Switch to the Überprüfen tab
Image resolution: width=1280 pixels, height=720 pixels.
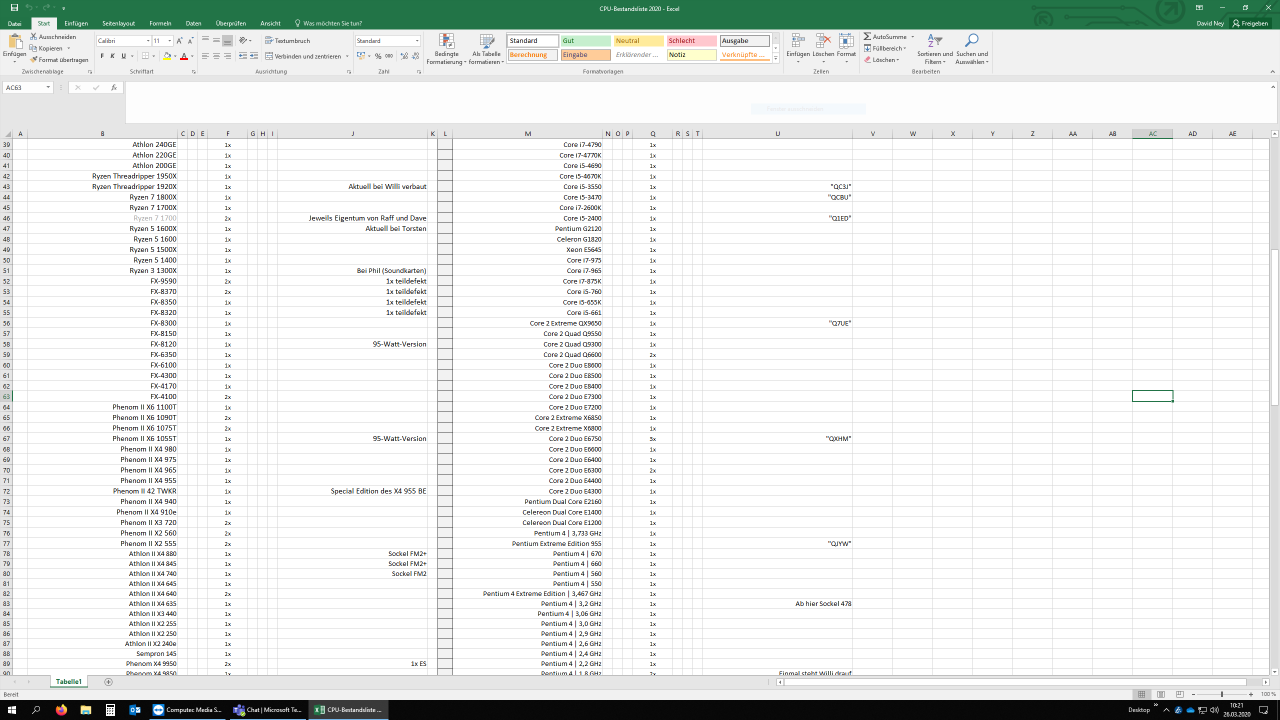coord(231,23)
